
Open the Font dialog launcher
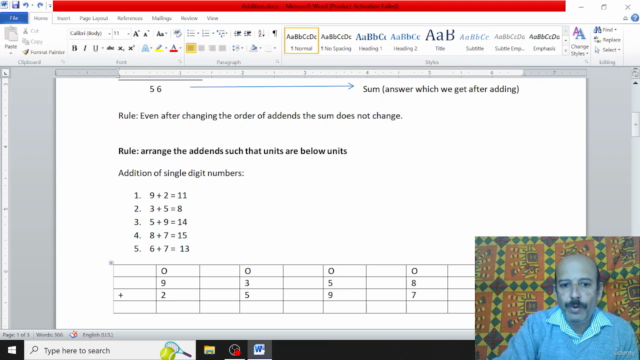[x=180, y=62]
